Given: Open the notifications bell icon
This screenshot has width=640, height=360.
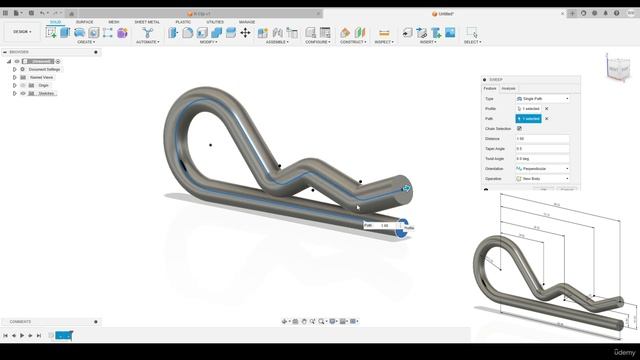Looking at the screenshot, I should click(605, 13).
